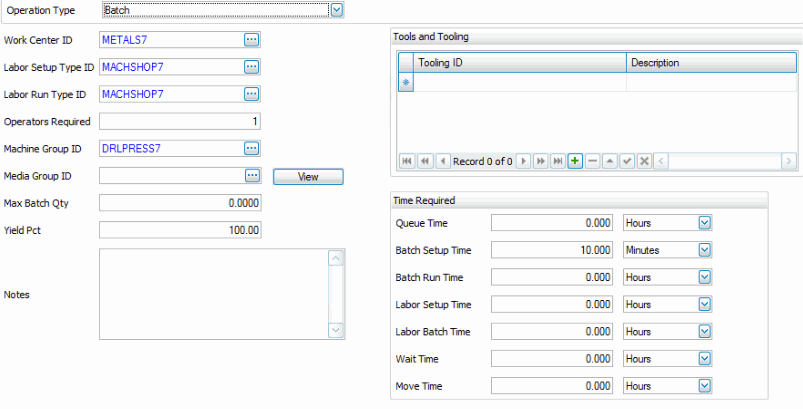
Task: Click the Description column header
Action: click(710, 63)
